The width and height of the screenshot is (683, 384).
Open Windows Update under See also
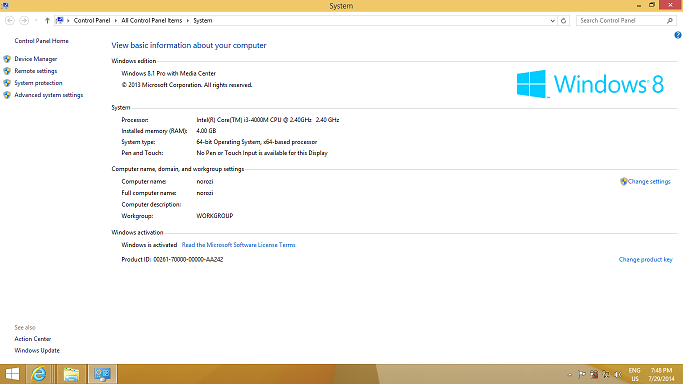click(x=37, y=350)
